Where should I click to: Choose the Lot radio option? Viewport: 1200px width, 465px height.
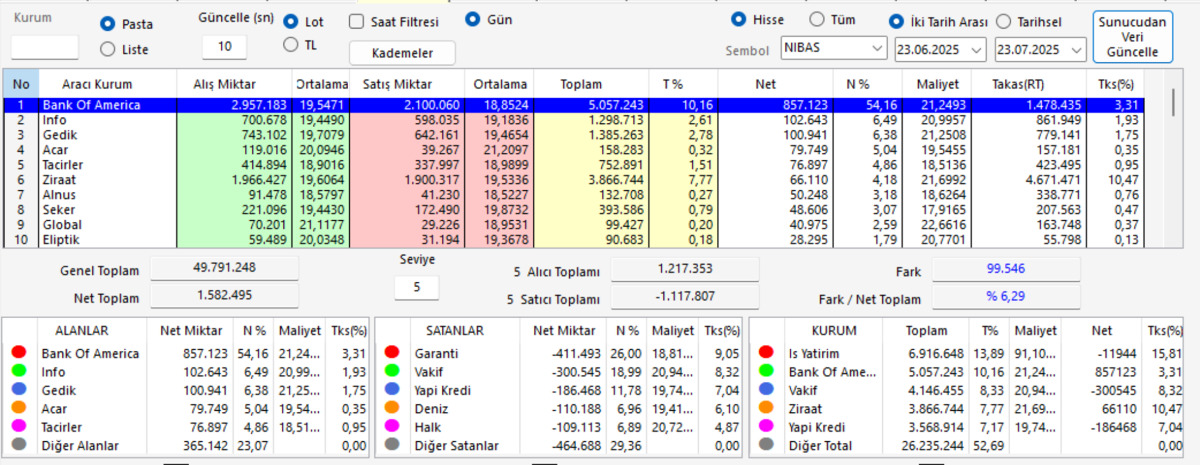pos(291,21)
